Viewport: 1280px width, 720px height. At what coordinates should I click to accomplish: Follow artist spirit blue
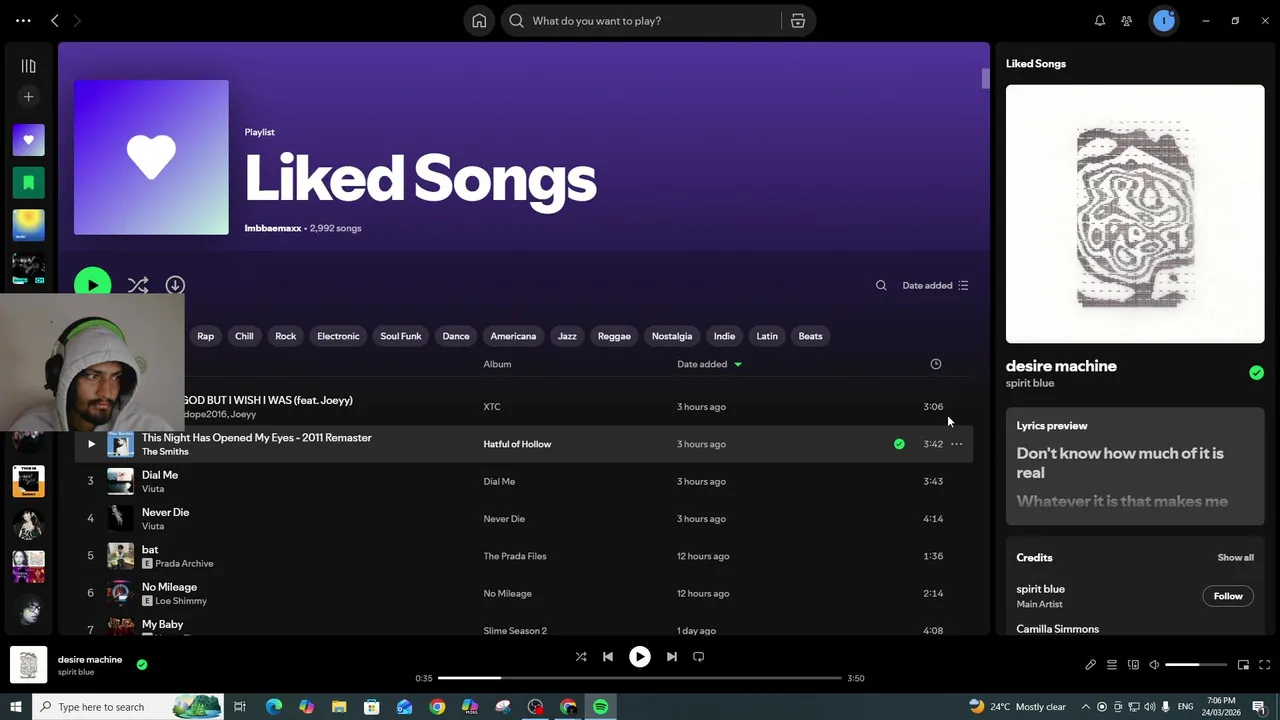pyautogui.click(x=1228, y=596)
